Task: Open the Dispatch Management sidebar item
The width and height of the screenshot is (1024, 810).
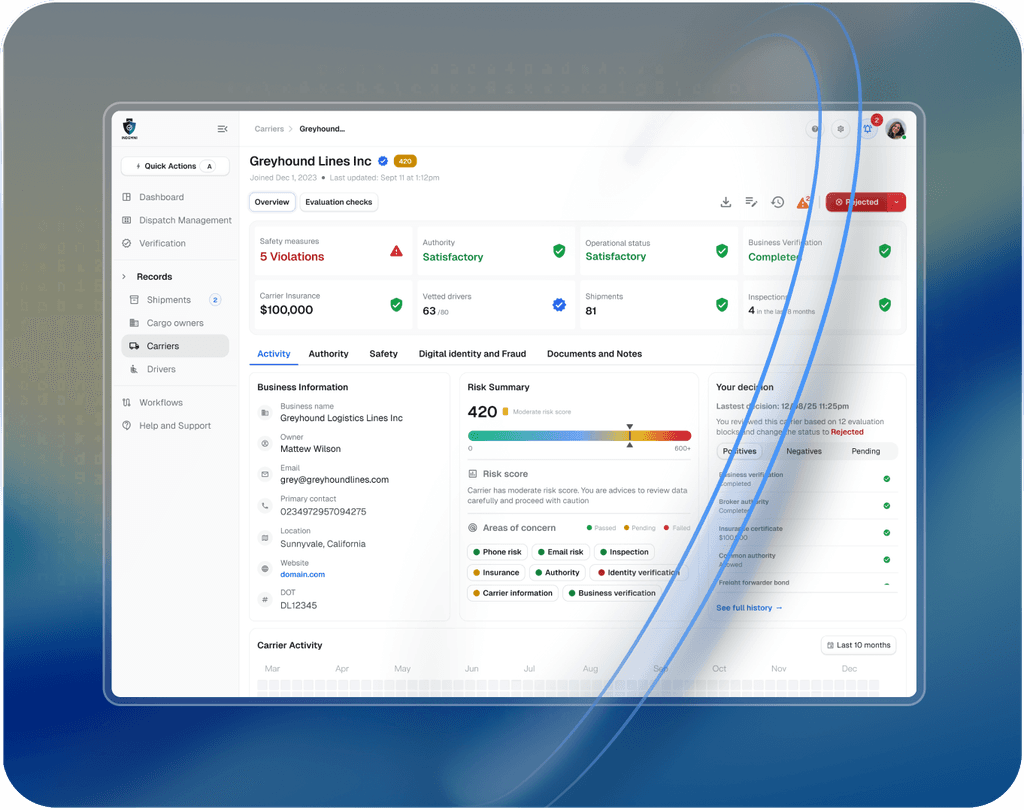Action: pyautogui.click(x=184, y=220)
